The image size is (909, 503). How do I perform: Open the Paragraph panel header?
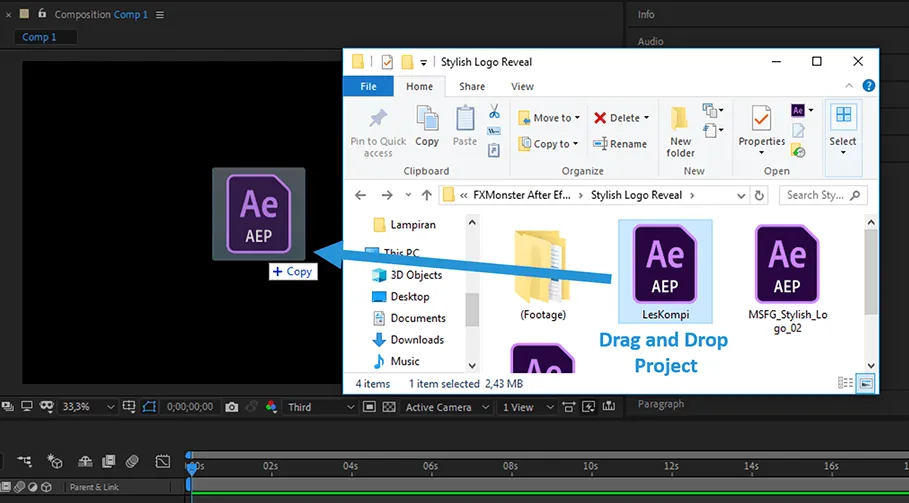pos(660,404)
